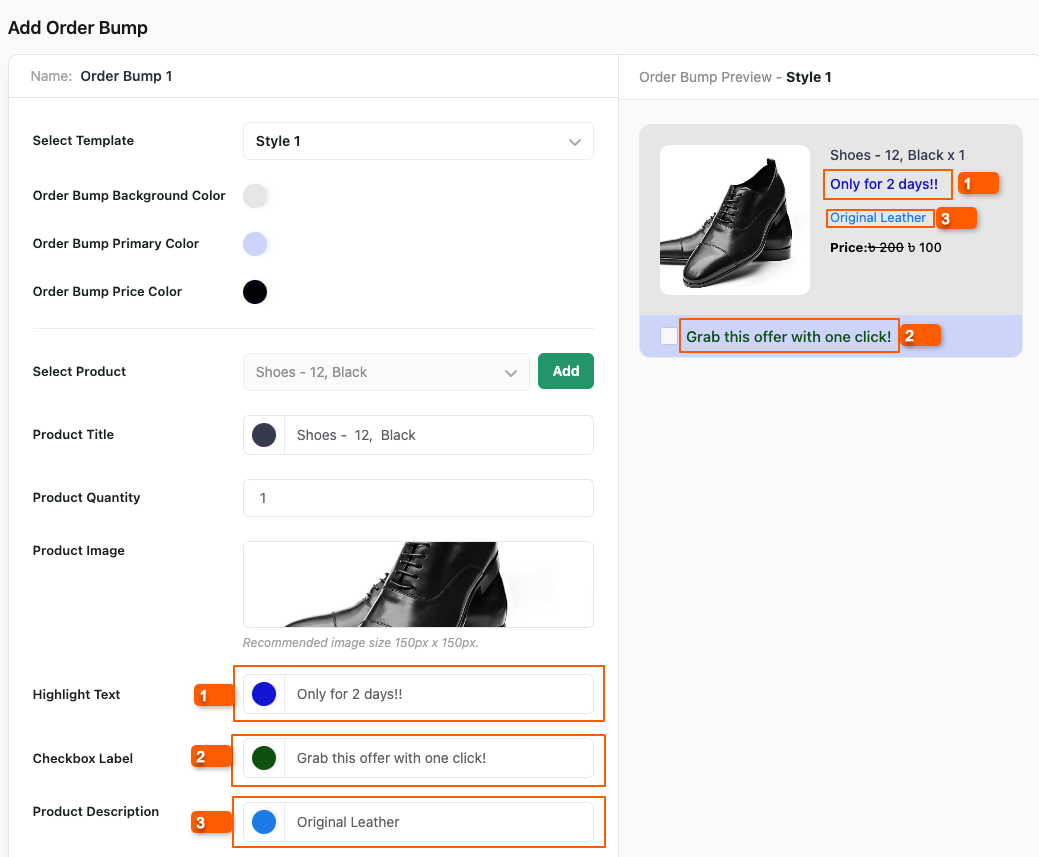Image resolution: width=1039 pixels, height=857 pixels.
Task: Click the Product Title color circle
Action: pos(264,435)
